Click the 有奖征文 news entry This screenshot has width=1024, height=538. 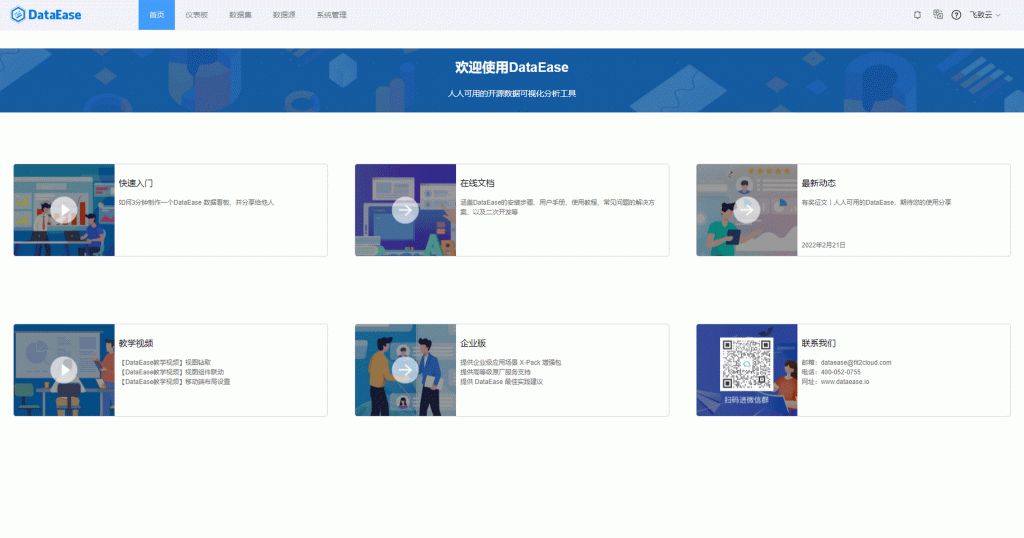[x=876, y=202]
